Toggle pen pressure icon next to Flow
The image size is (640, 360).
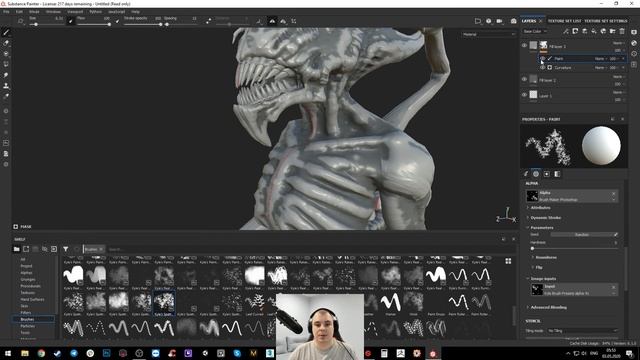pos(117,21)
